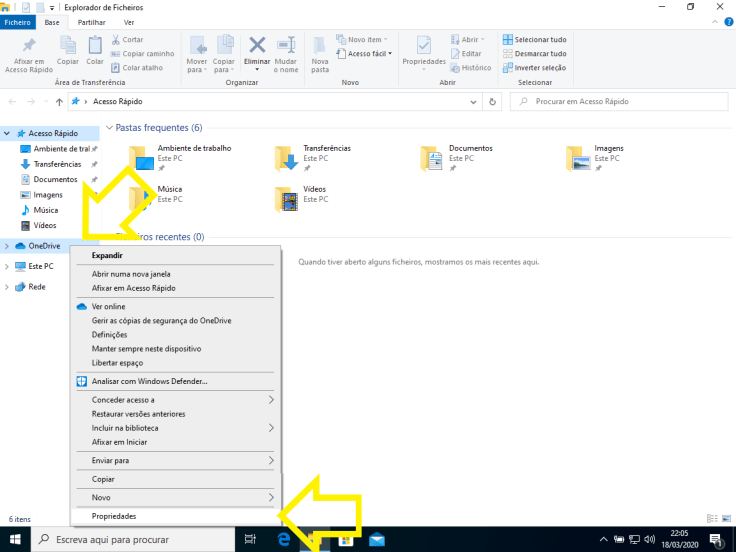The height and width of the screenshot is (552, 736).
Task: Click the Afixar em Acesso Rápido pin icon
Action: [x=29, y=46]
